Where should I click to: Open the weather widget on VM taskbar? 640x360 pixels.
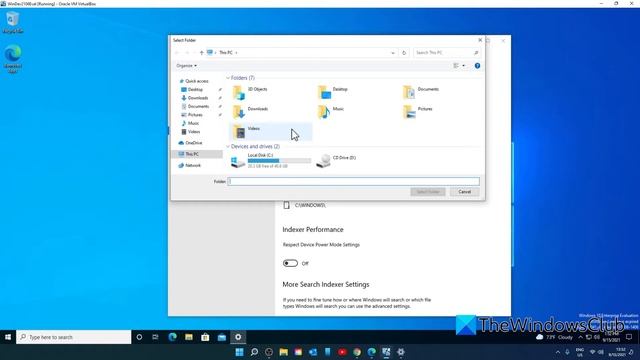tap(555, 337)
